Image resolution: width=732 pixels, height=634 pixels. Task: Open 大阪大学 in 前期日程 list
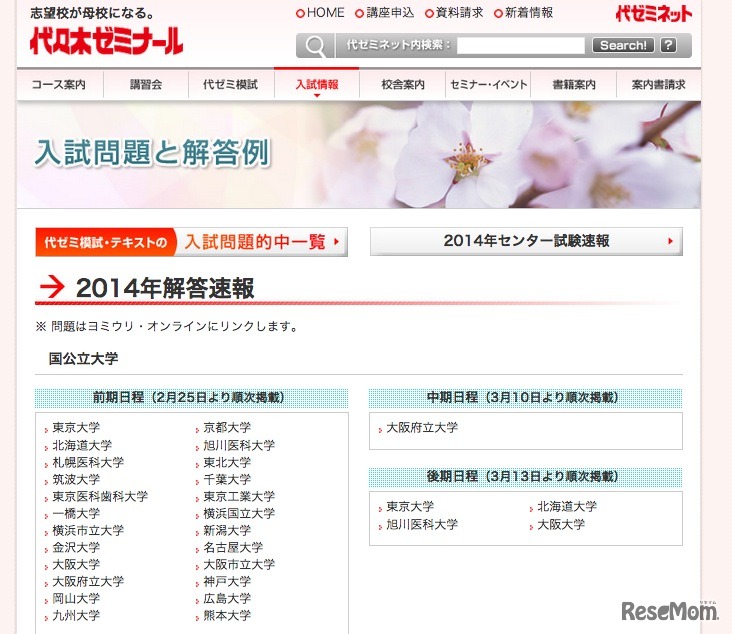(x=76, y=564)
